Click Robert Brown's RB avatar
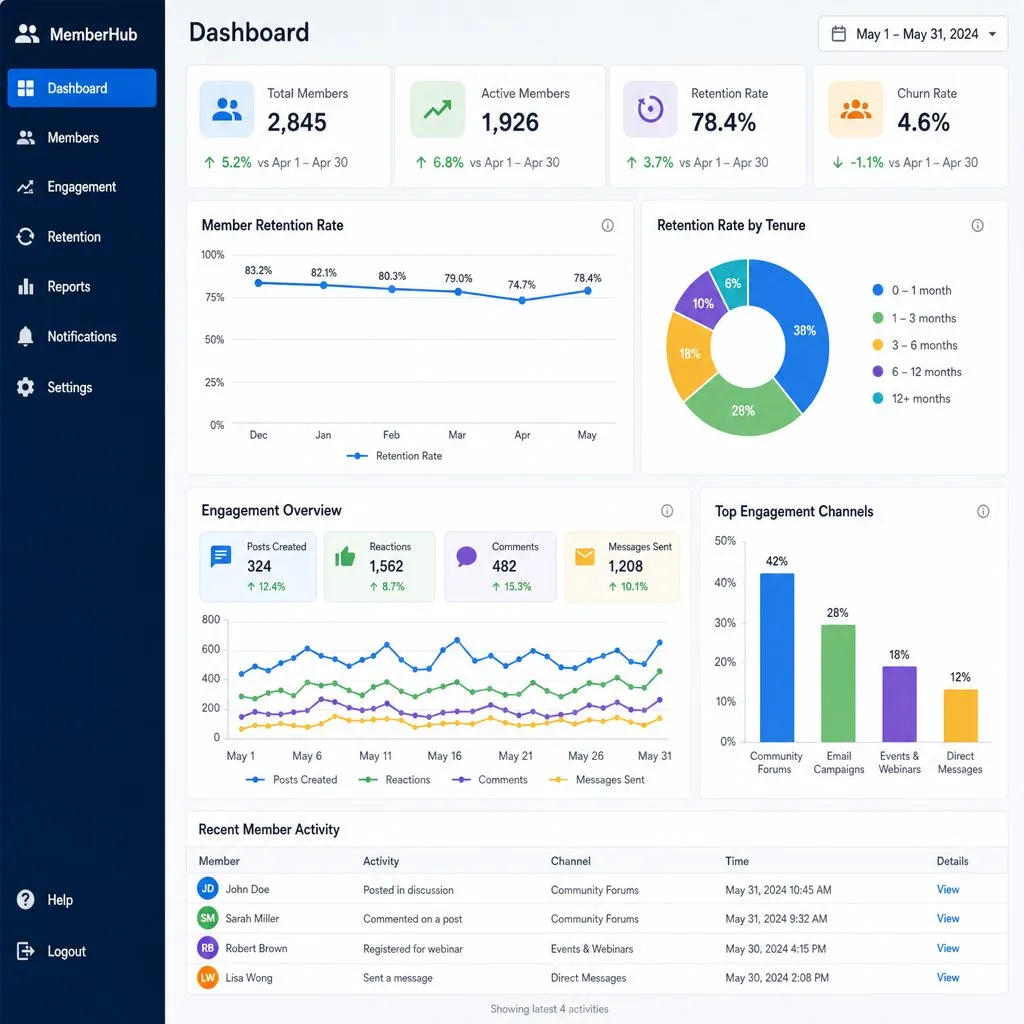Viewport: 1024px width, 1024px height. (208, 948)
